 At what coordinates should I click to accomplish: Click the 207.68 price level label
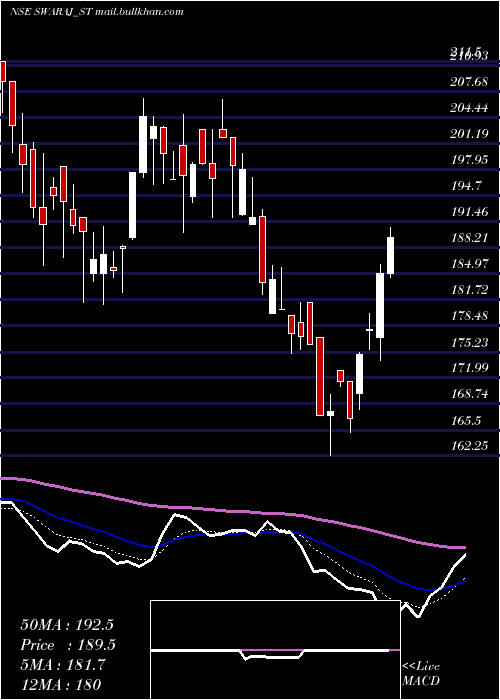[469, 82]
